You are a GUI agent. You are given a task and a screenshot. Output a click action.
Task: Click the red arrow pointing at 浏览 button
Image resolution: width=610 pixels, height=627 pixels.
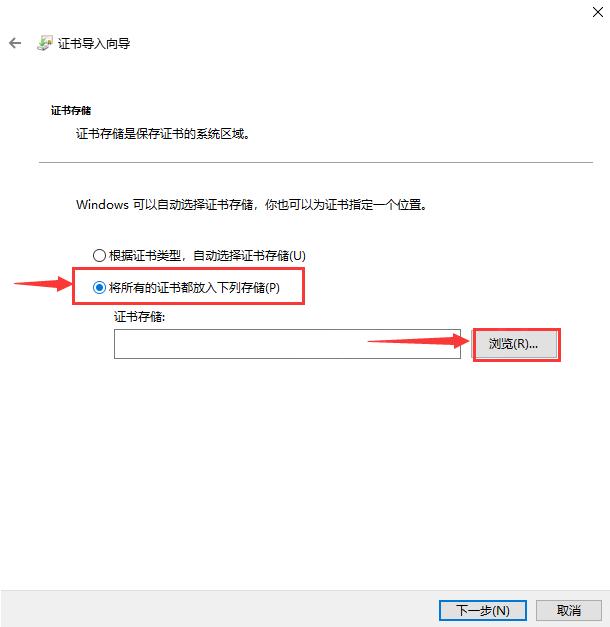point(418,341)
